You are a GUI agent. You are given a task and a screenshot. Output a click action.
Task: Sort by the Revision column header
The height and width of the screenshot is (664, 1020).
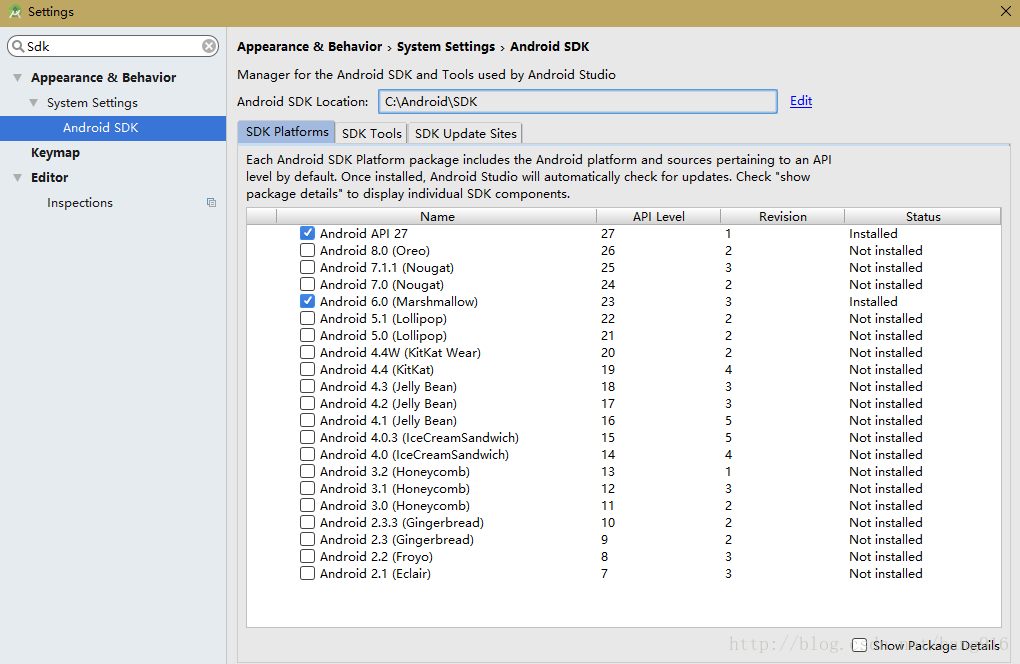783,217
